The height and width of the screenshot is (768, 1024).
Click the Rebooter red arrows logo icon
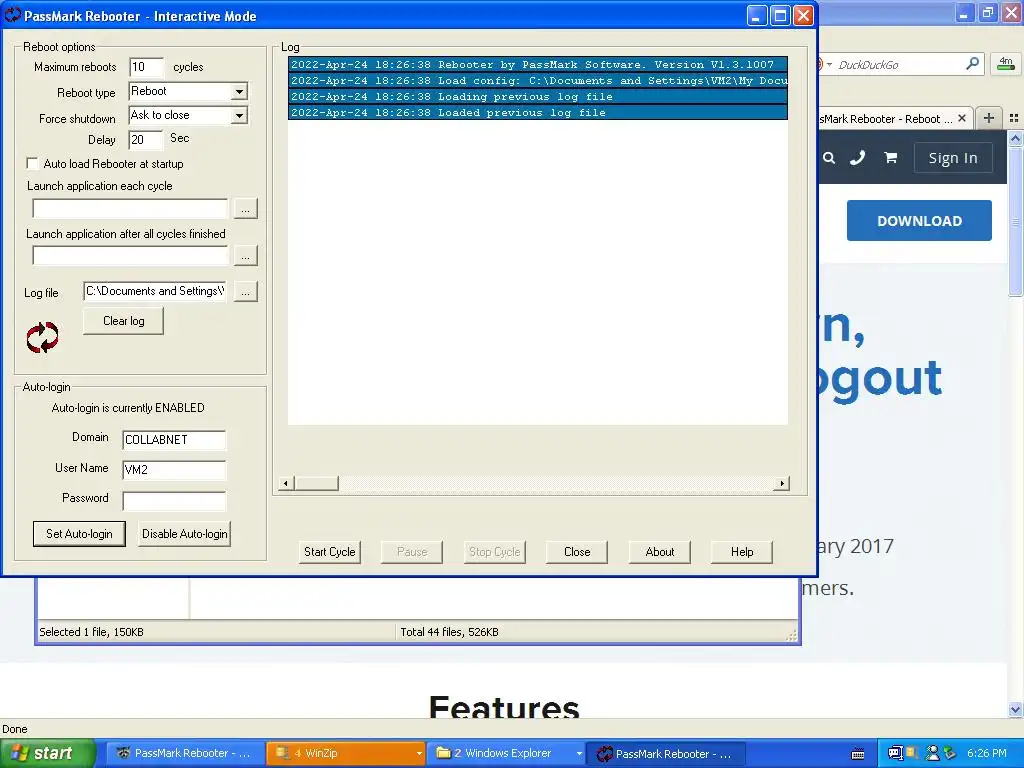tap(42, 337)
